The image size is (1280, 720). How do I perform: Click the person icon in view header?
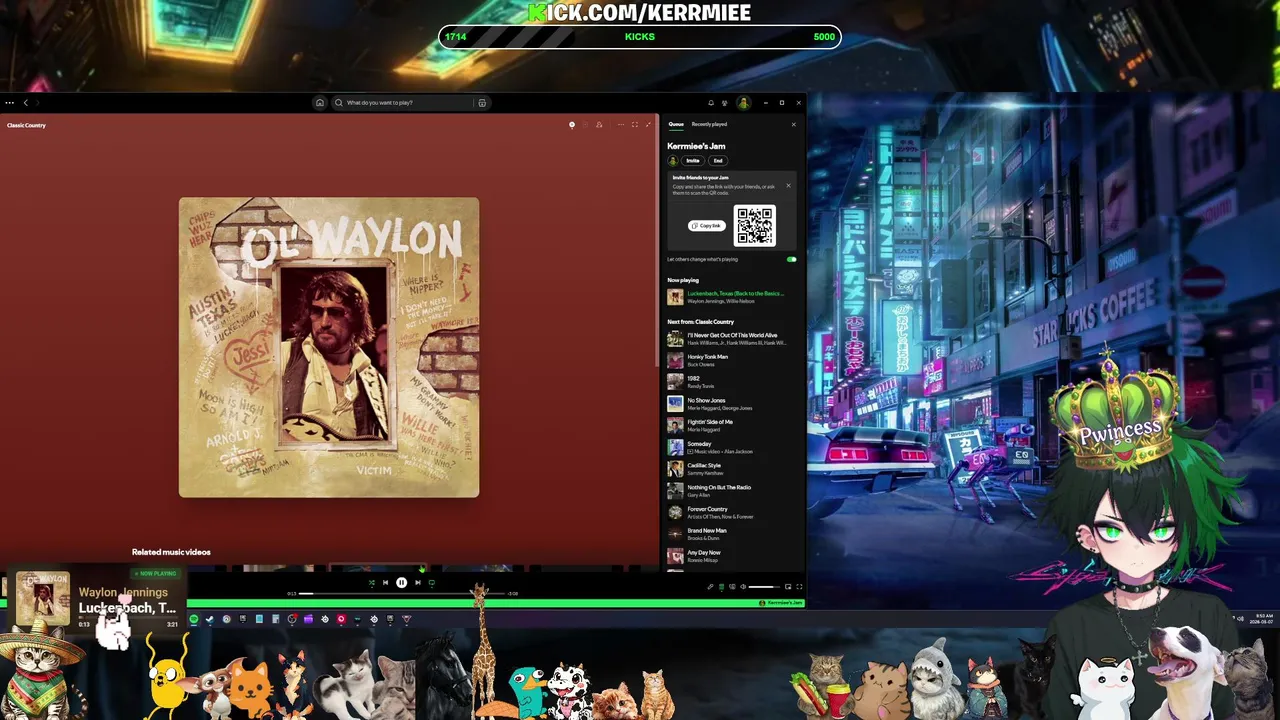(x=599, y=125)
